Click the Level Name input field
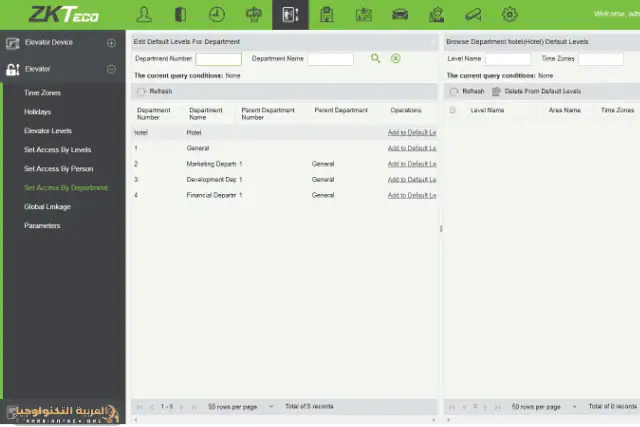The width and height of the screenshot is (640, 427). [508, 59]
